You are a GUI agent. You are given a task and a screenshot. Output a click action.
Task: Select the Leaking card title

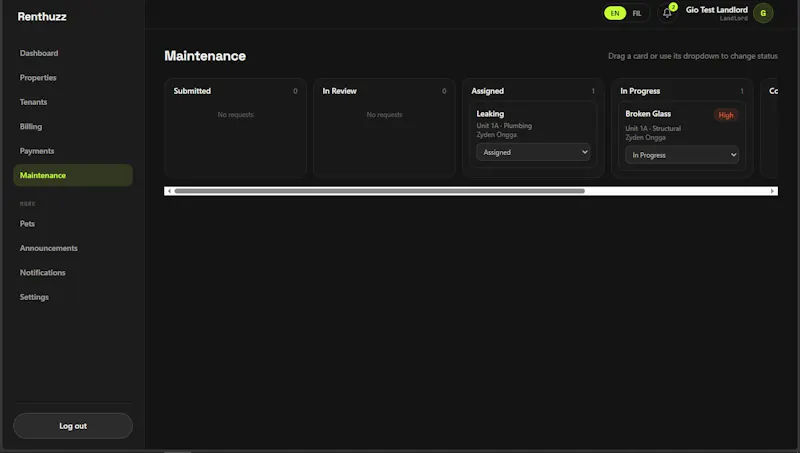(490, 114)
